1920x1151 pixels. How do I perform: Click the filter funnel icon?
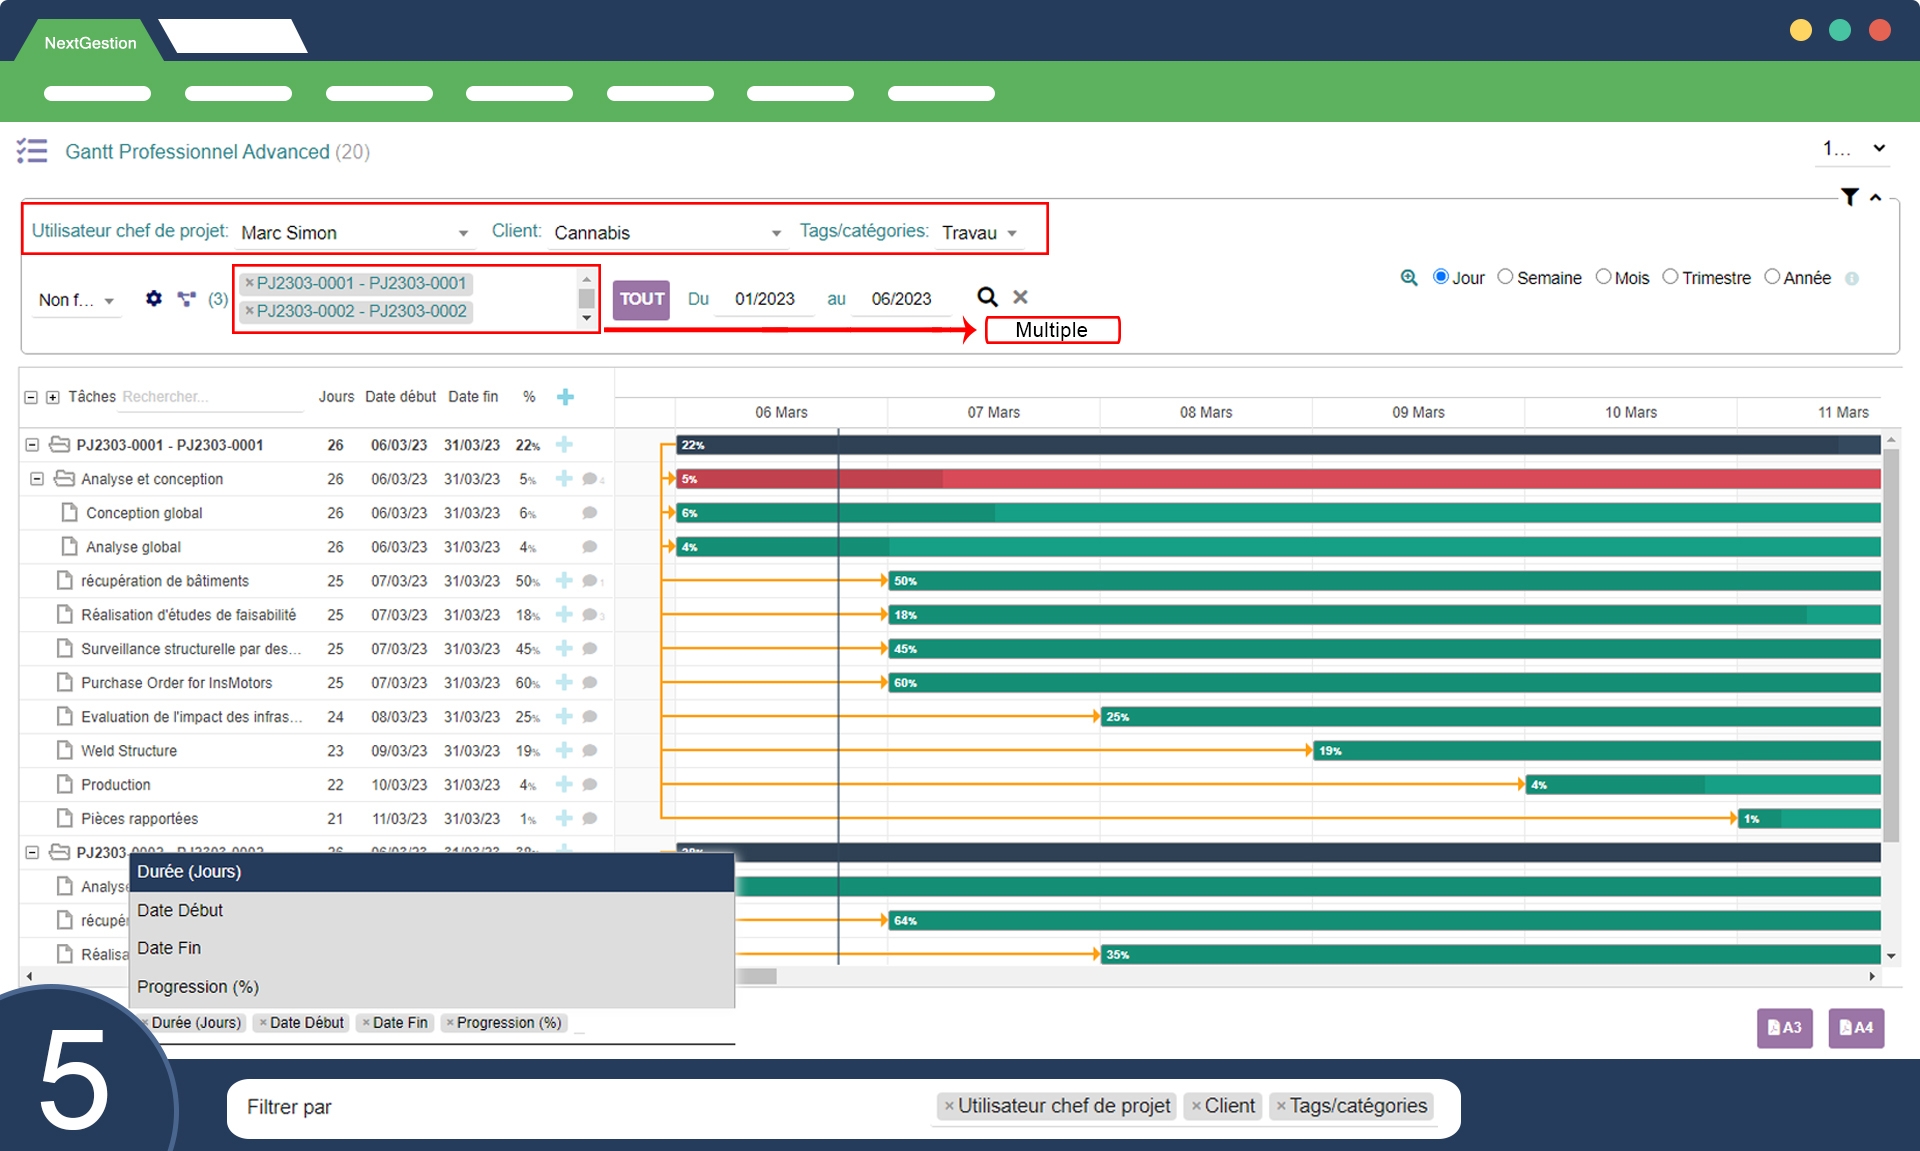point(1850,197)
